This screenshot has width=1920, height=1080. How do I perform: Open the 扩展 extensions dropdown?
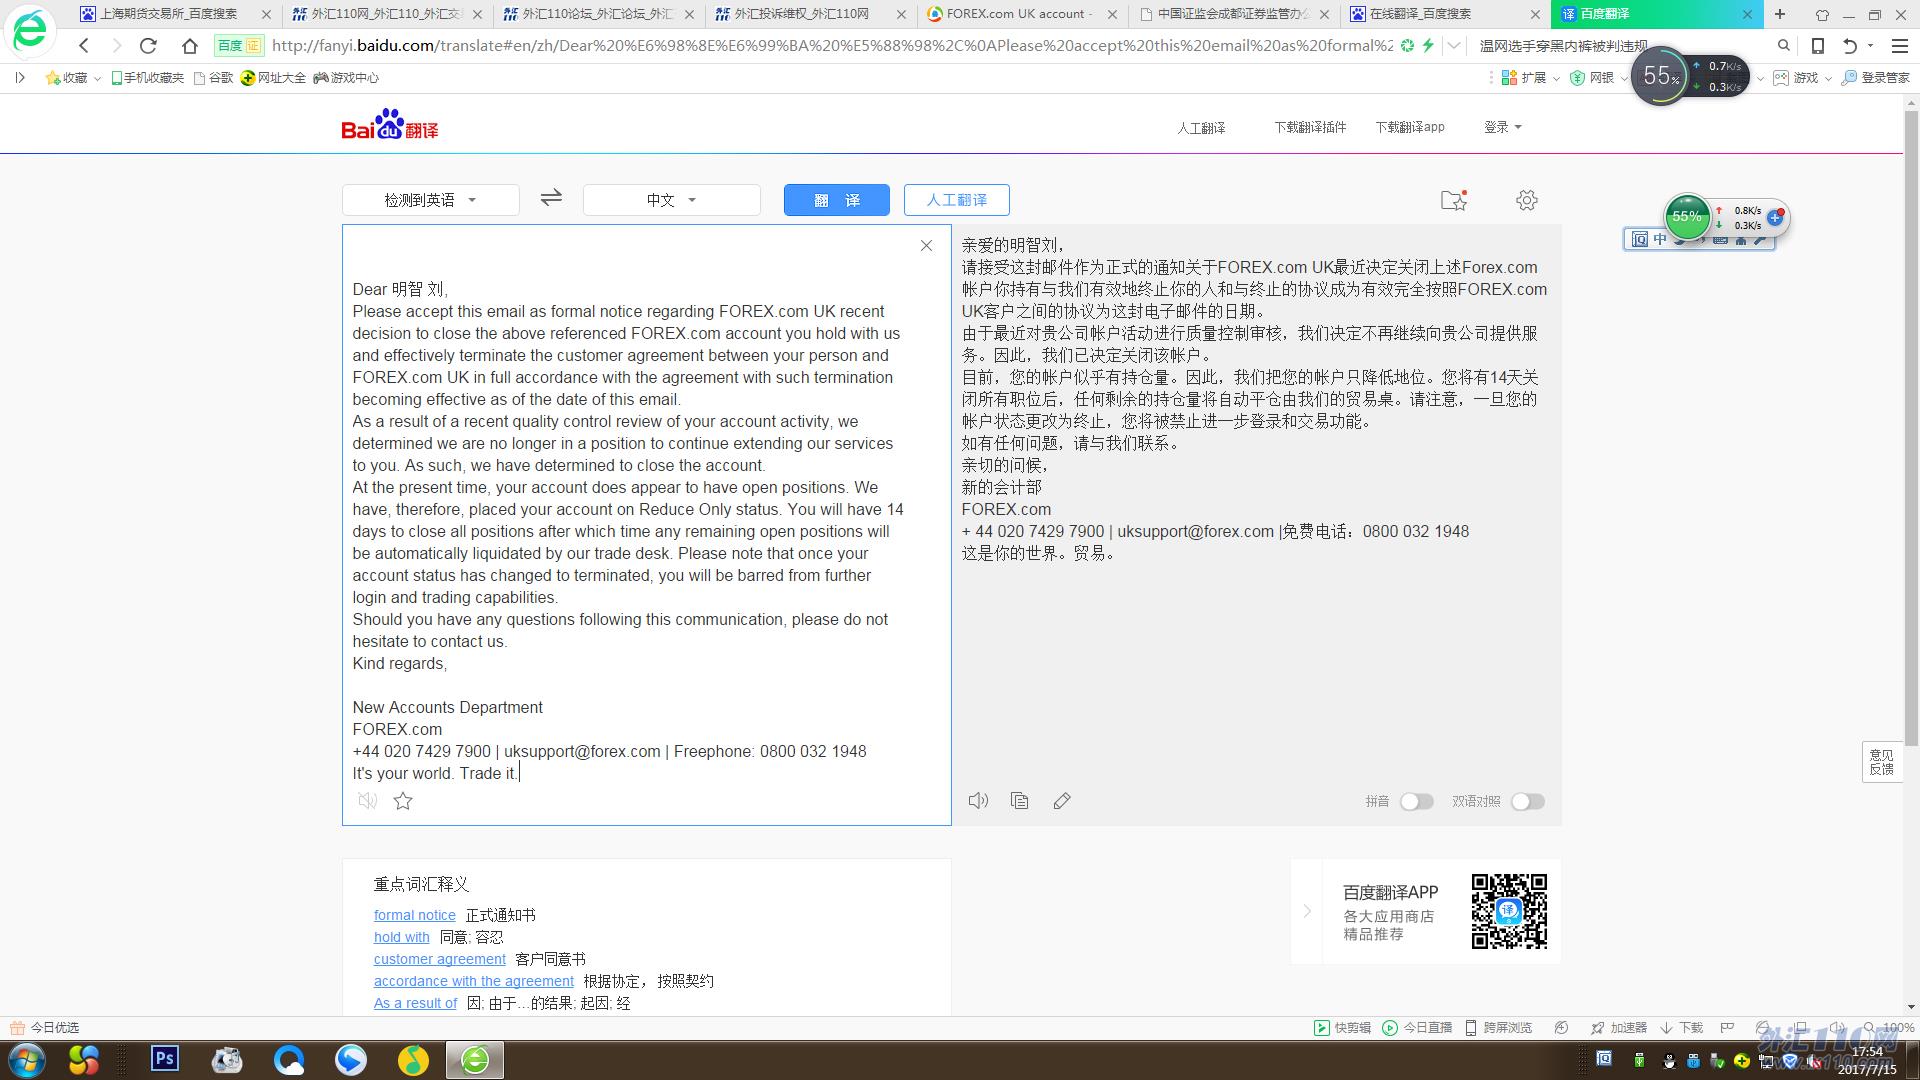click(x=1531, y=77)
